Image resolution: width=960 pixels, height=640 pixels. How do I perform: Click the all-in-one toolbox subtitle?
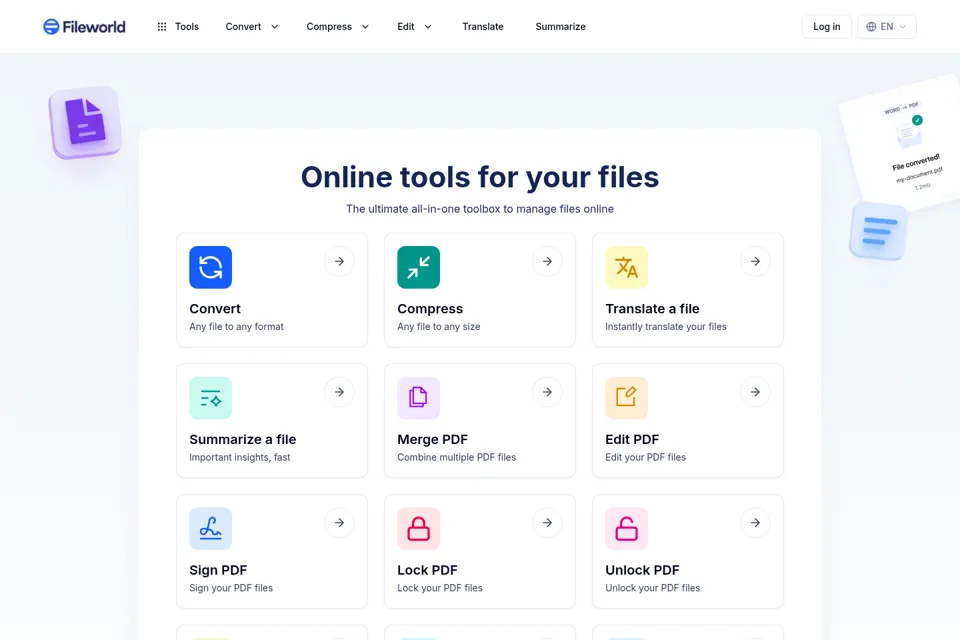click(x=480, y=209)
